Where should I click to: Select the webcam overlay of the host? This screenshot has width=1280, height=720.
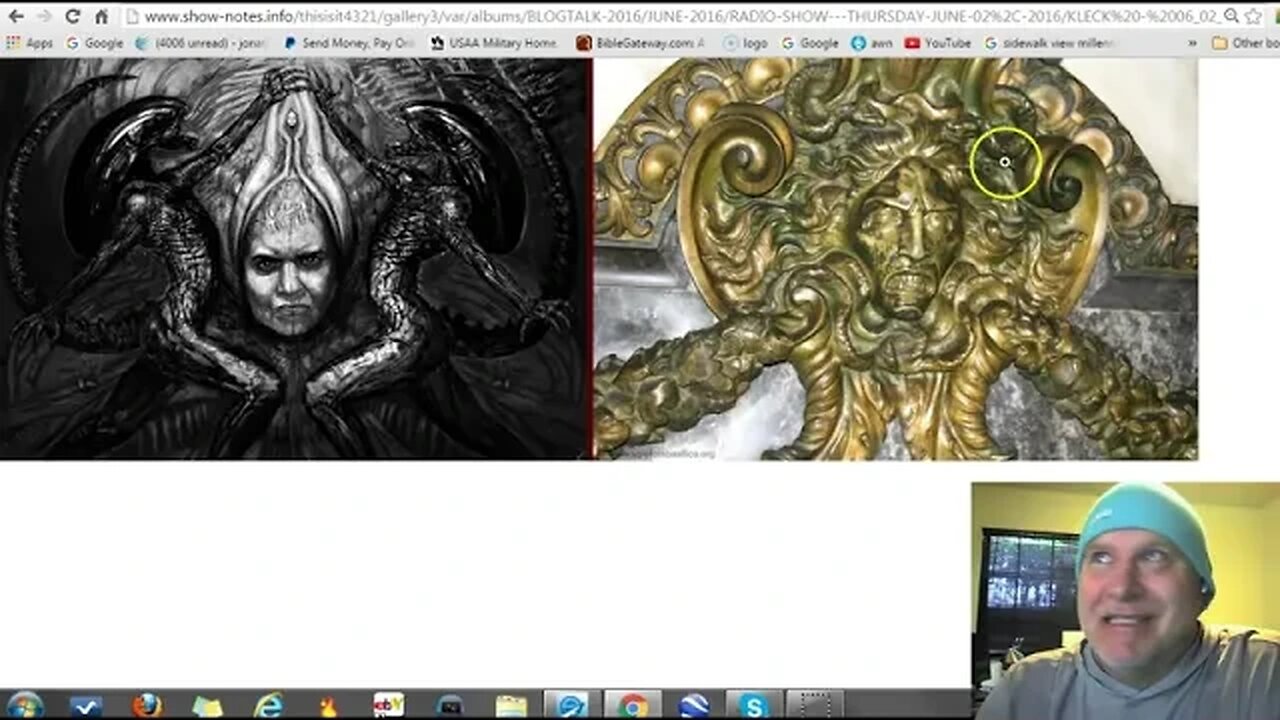pos(1125,601)
